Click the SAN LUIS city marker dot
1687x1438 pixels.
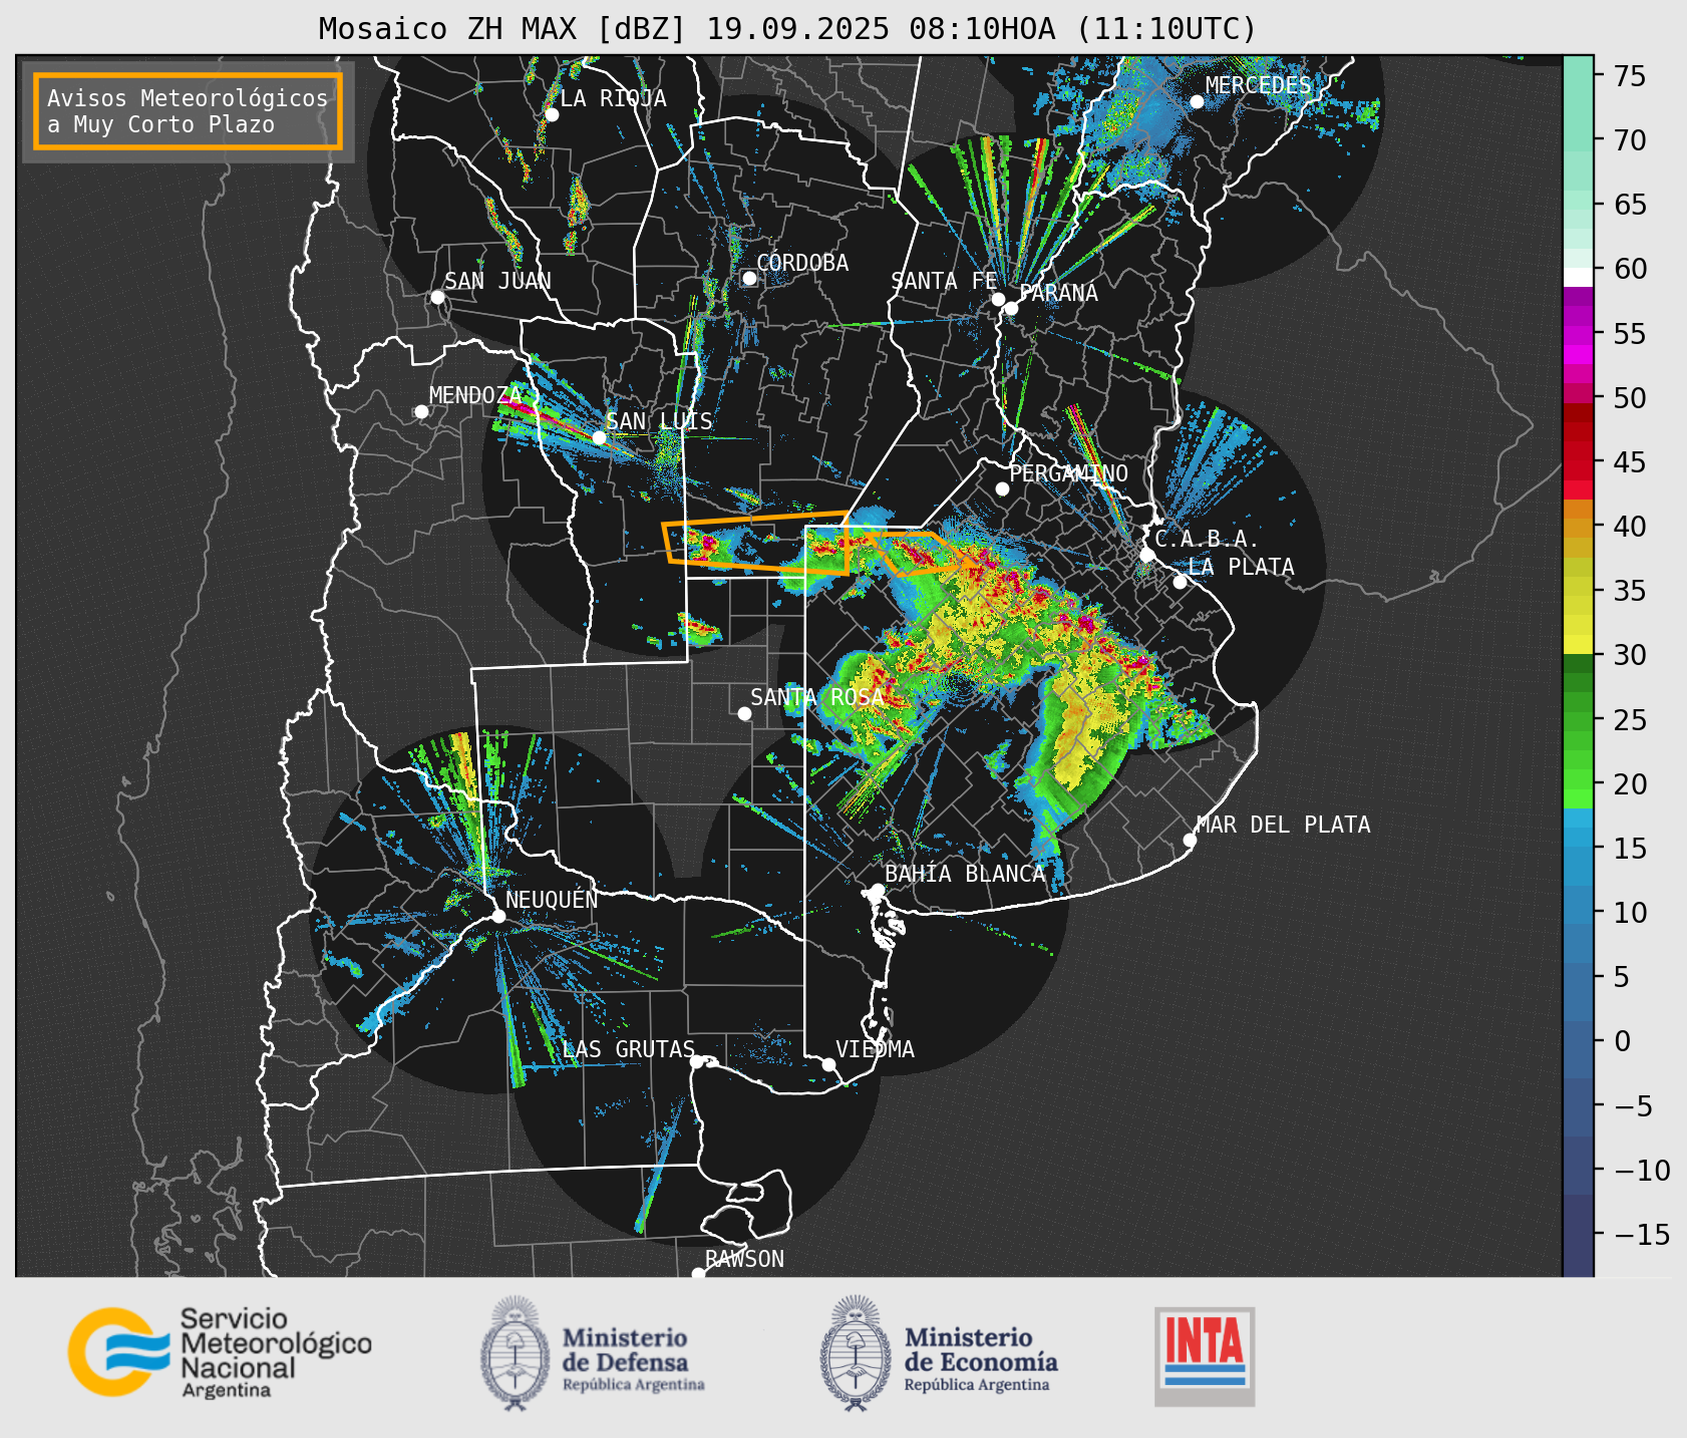[599, 437]
